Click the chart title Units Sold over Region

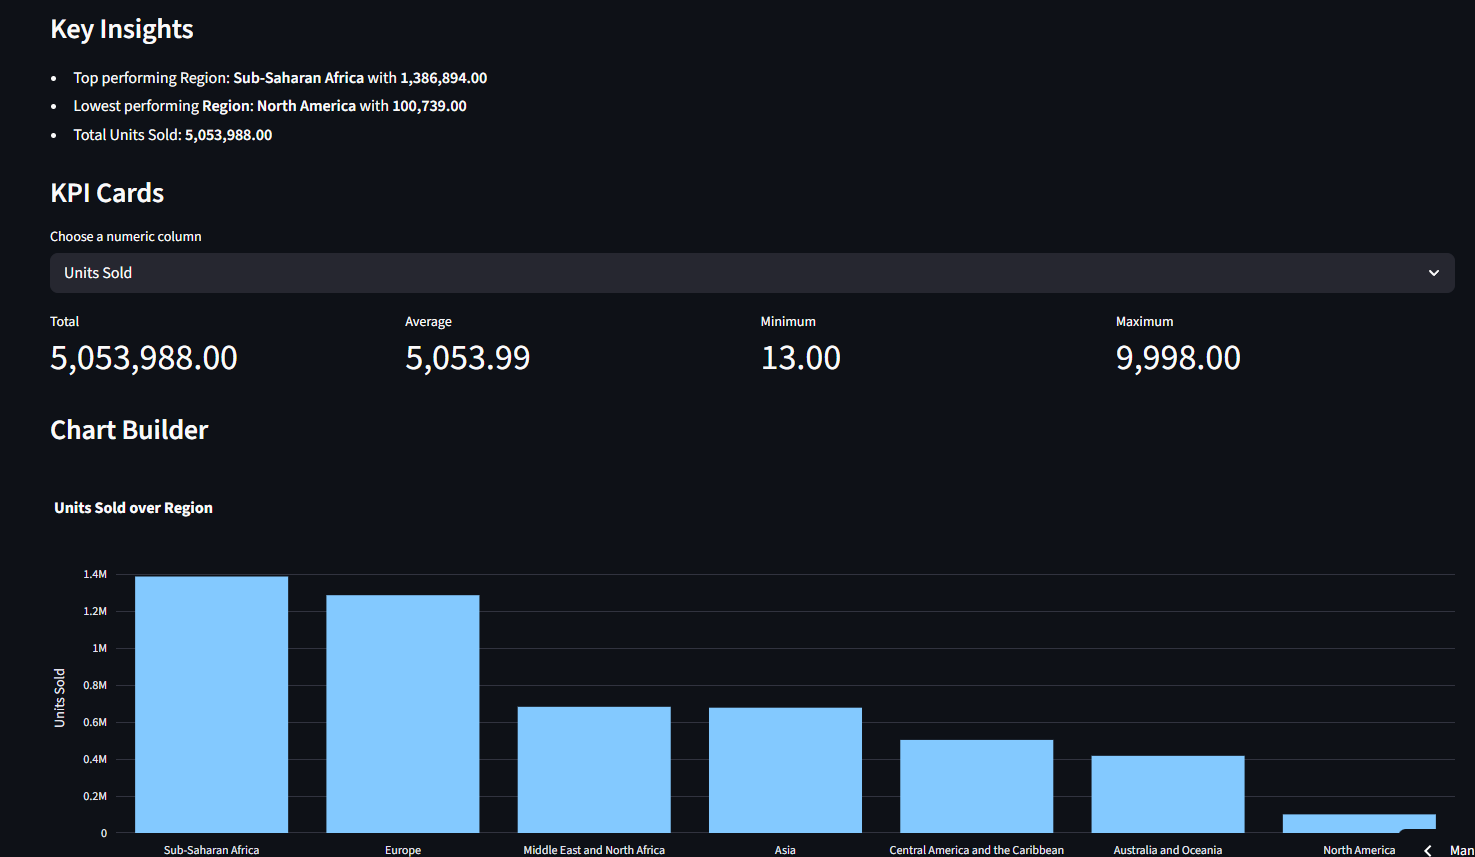pos(133,508)
